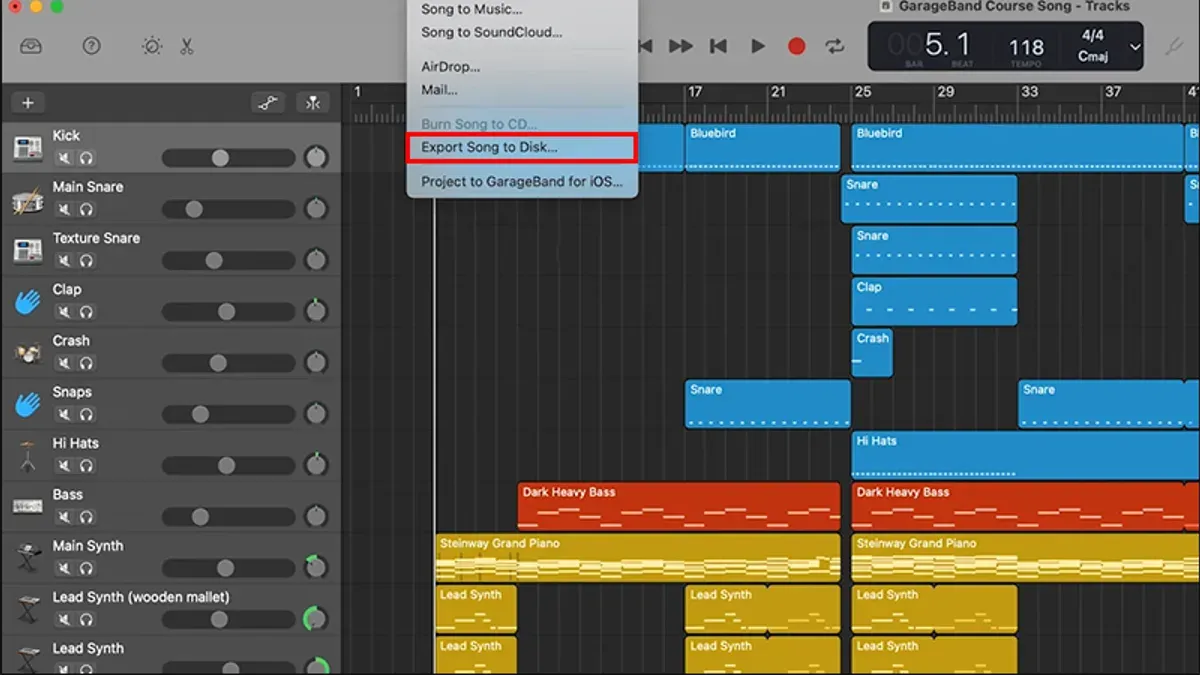Mute the Kick track
The width and height of the screenshot is (1200, 675).
click(x=64, y=158)
